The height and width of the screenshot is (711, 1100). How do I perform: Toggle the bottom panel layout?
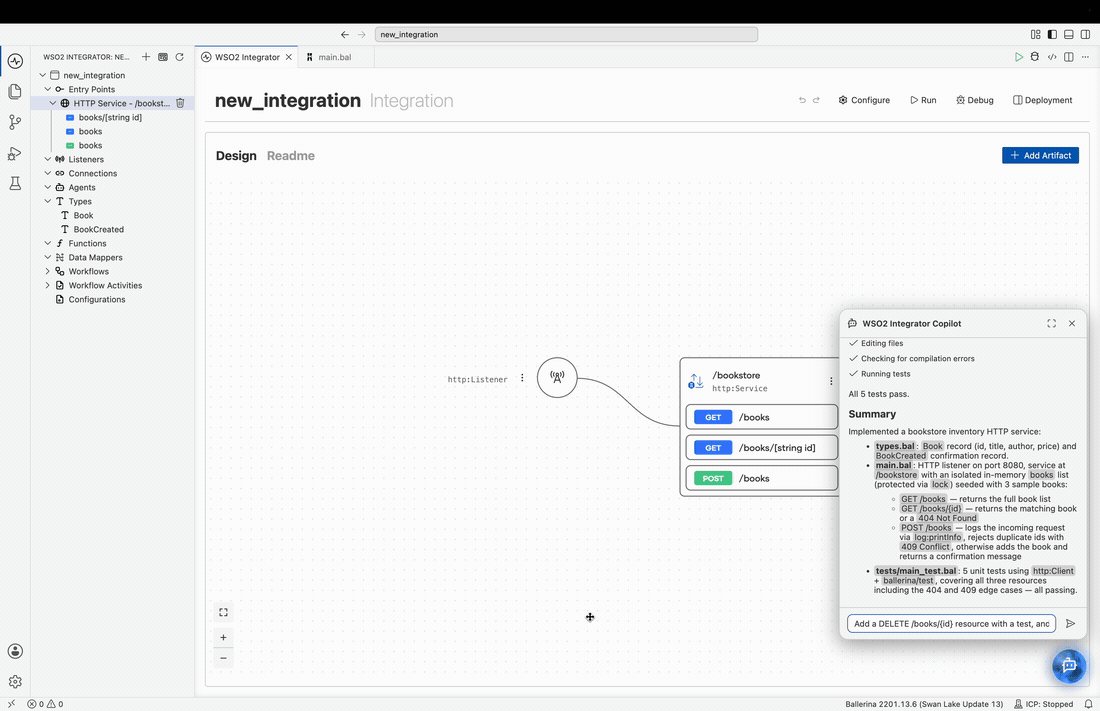click(x=1068, y=34)
